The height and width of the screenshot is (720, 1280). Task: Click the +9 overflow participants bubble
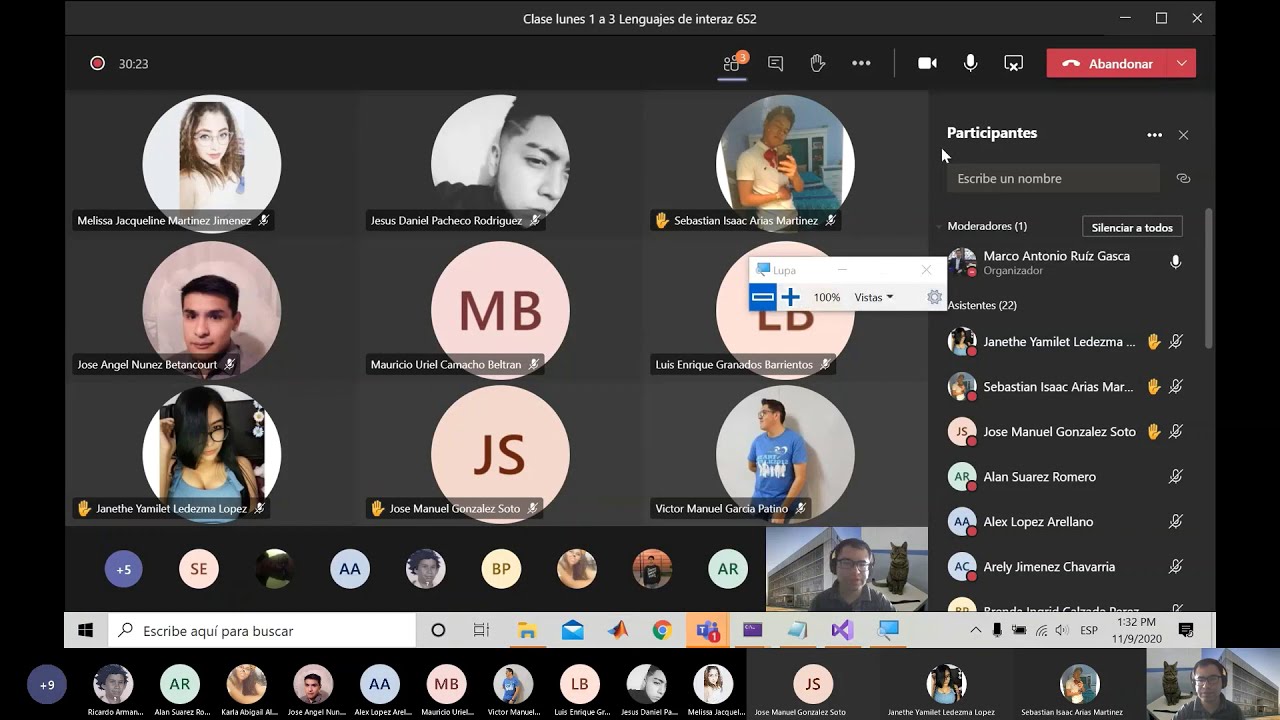click(x=47, y=685)
